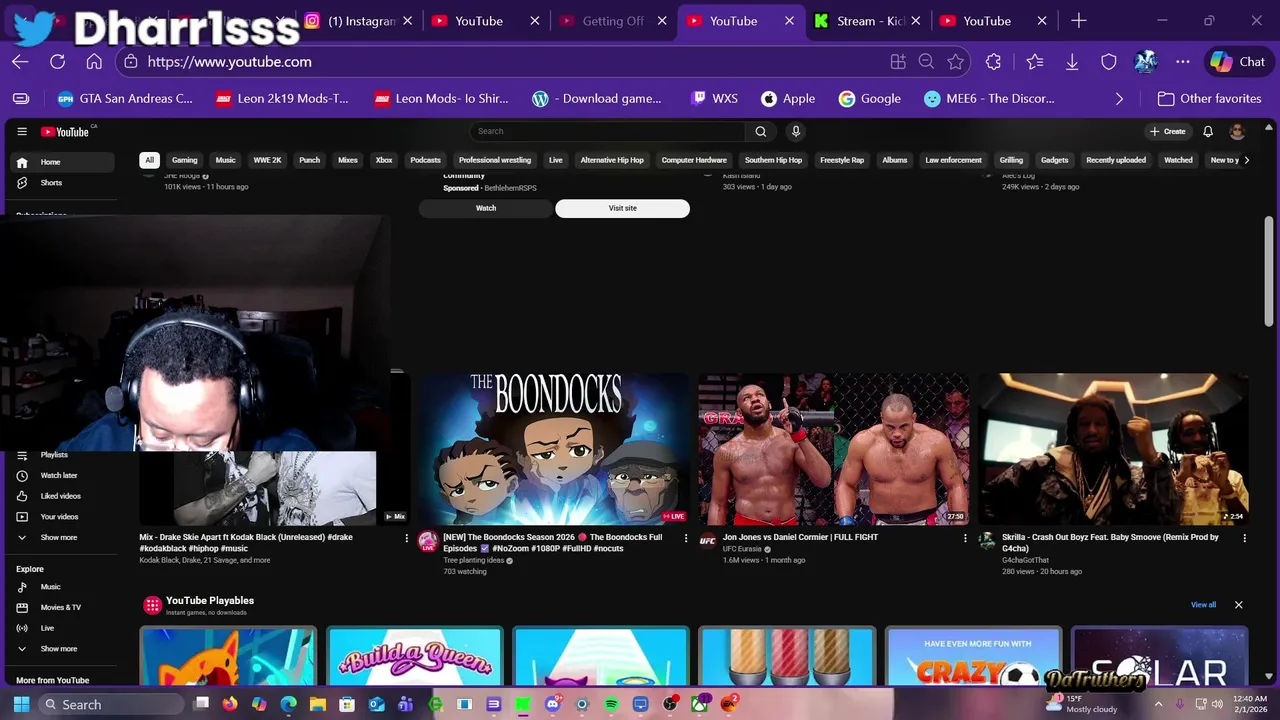Image resolution: width=1280 pixels, height=720 pixels.
Task: Expand Show more under Explore section
Action: tap(60, 649)
